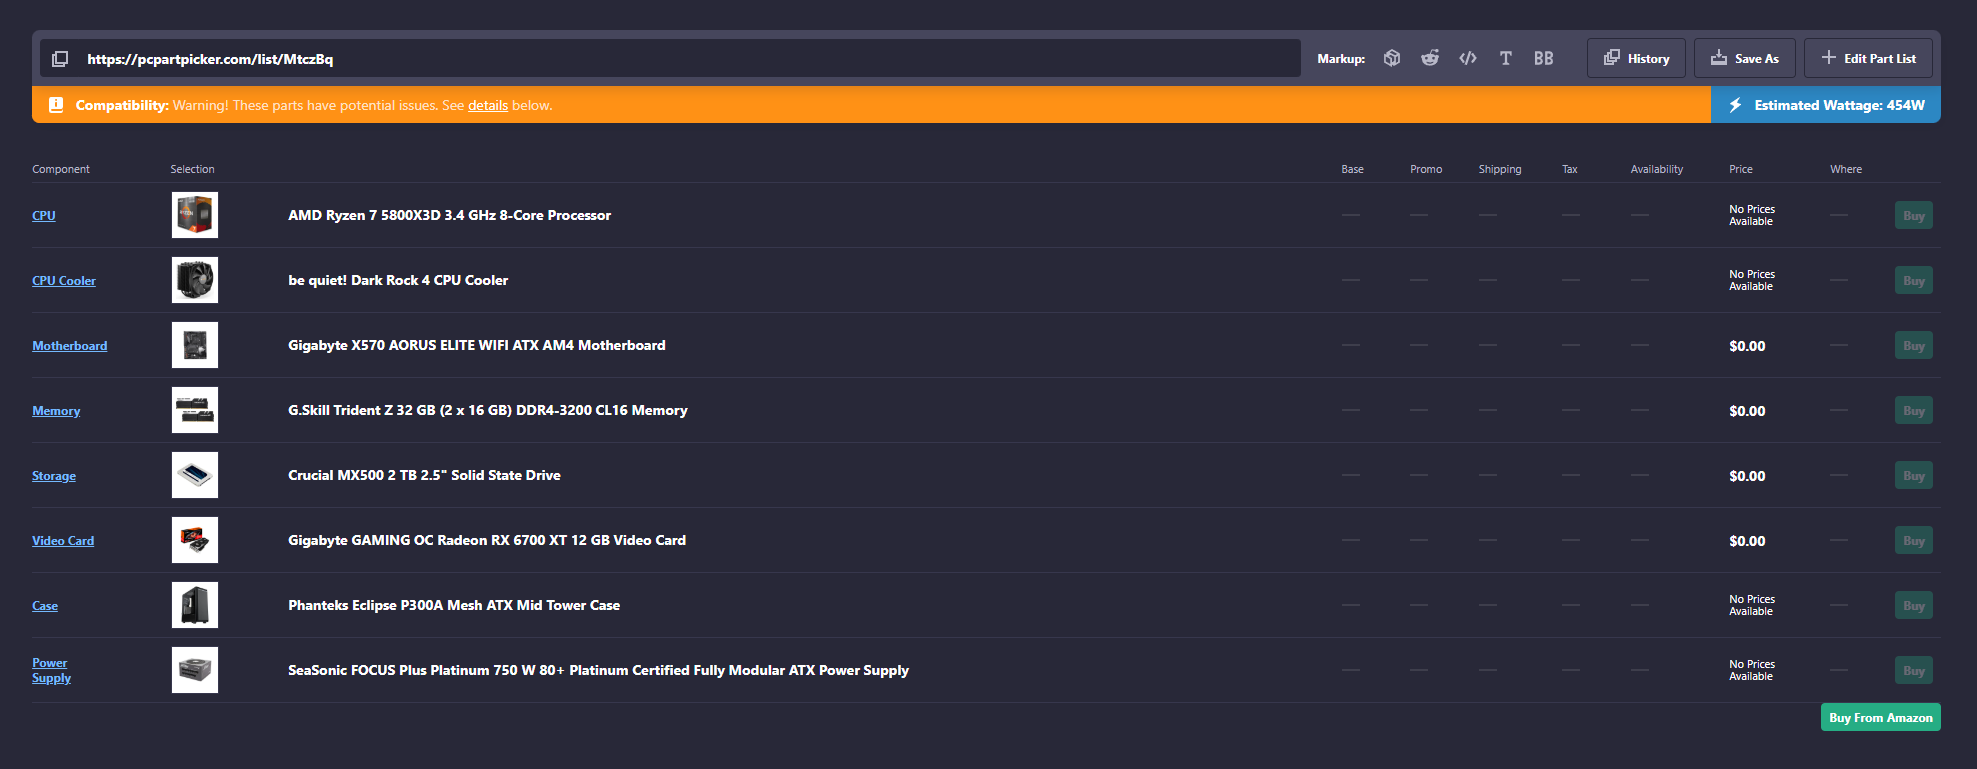The width and height of the screenshot is (1977, 769).
Task: Click the part list permalink URL field
Action: pos(670,58)
